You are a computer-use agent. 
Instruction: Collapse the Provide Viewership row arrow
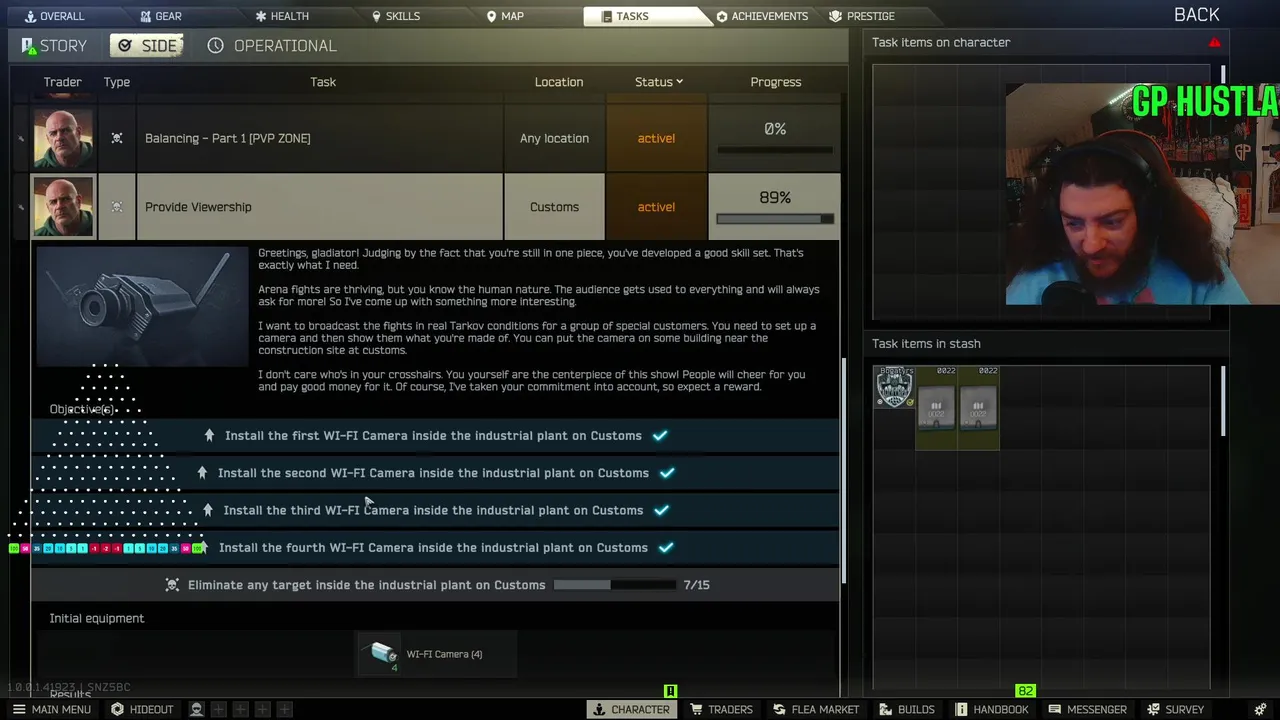pos(20,207)
